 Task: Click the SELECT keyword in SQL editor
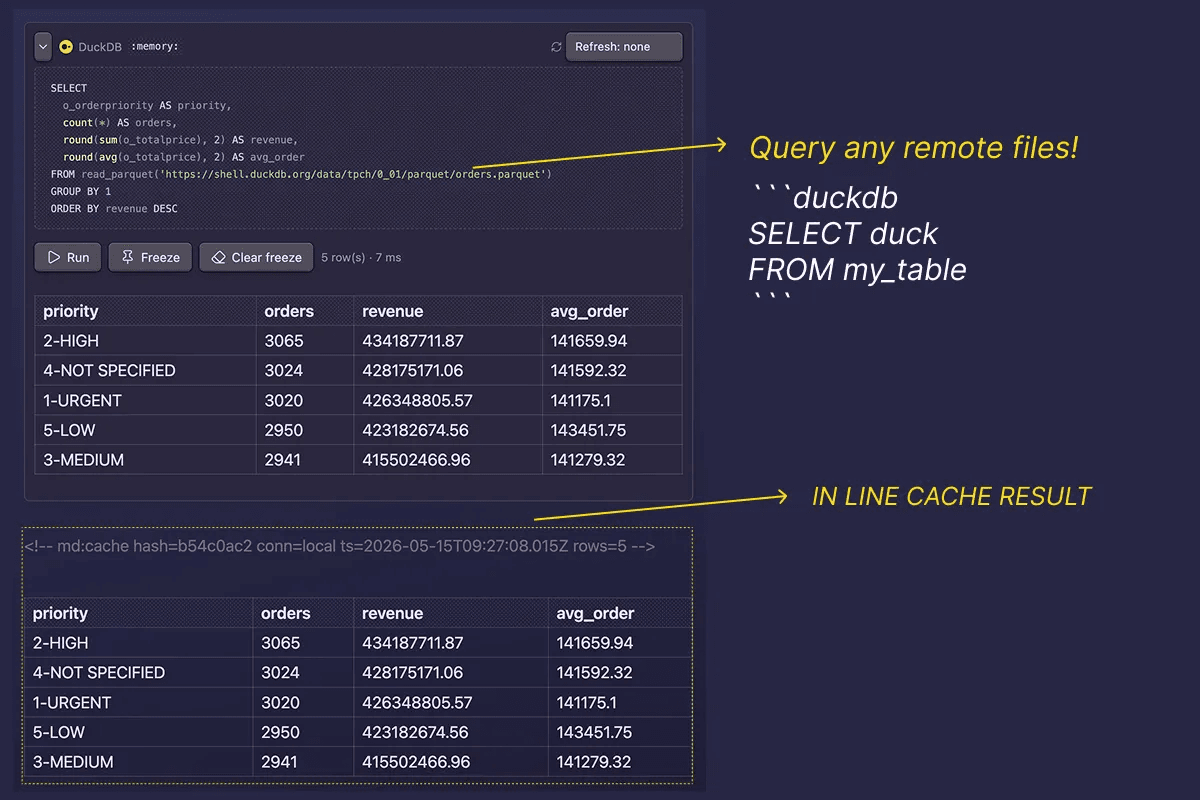click(x=69, y=88)
